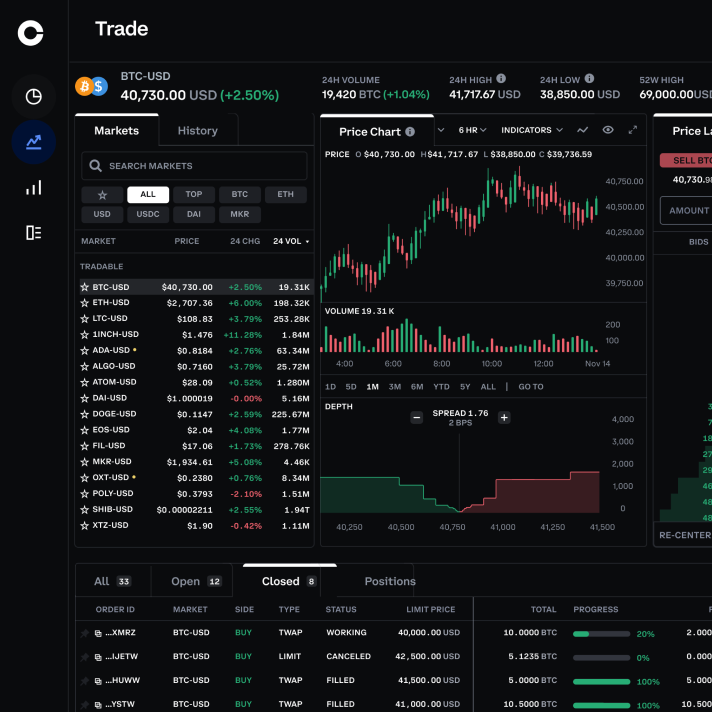Copy the order ID ...XMRZ icon

point(98,633)
